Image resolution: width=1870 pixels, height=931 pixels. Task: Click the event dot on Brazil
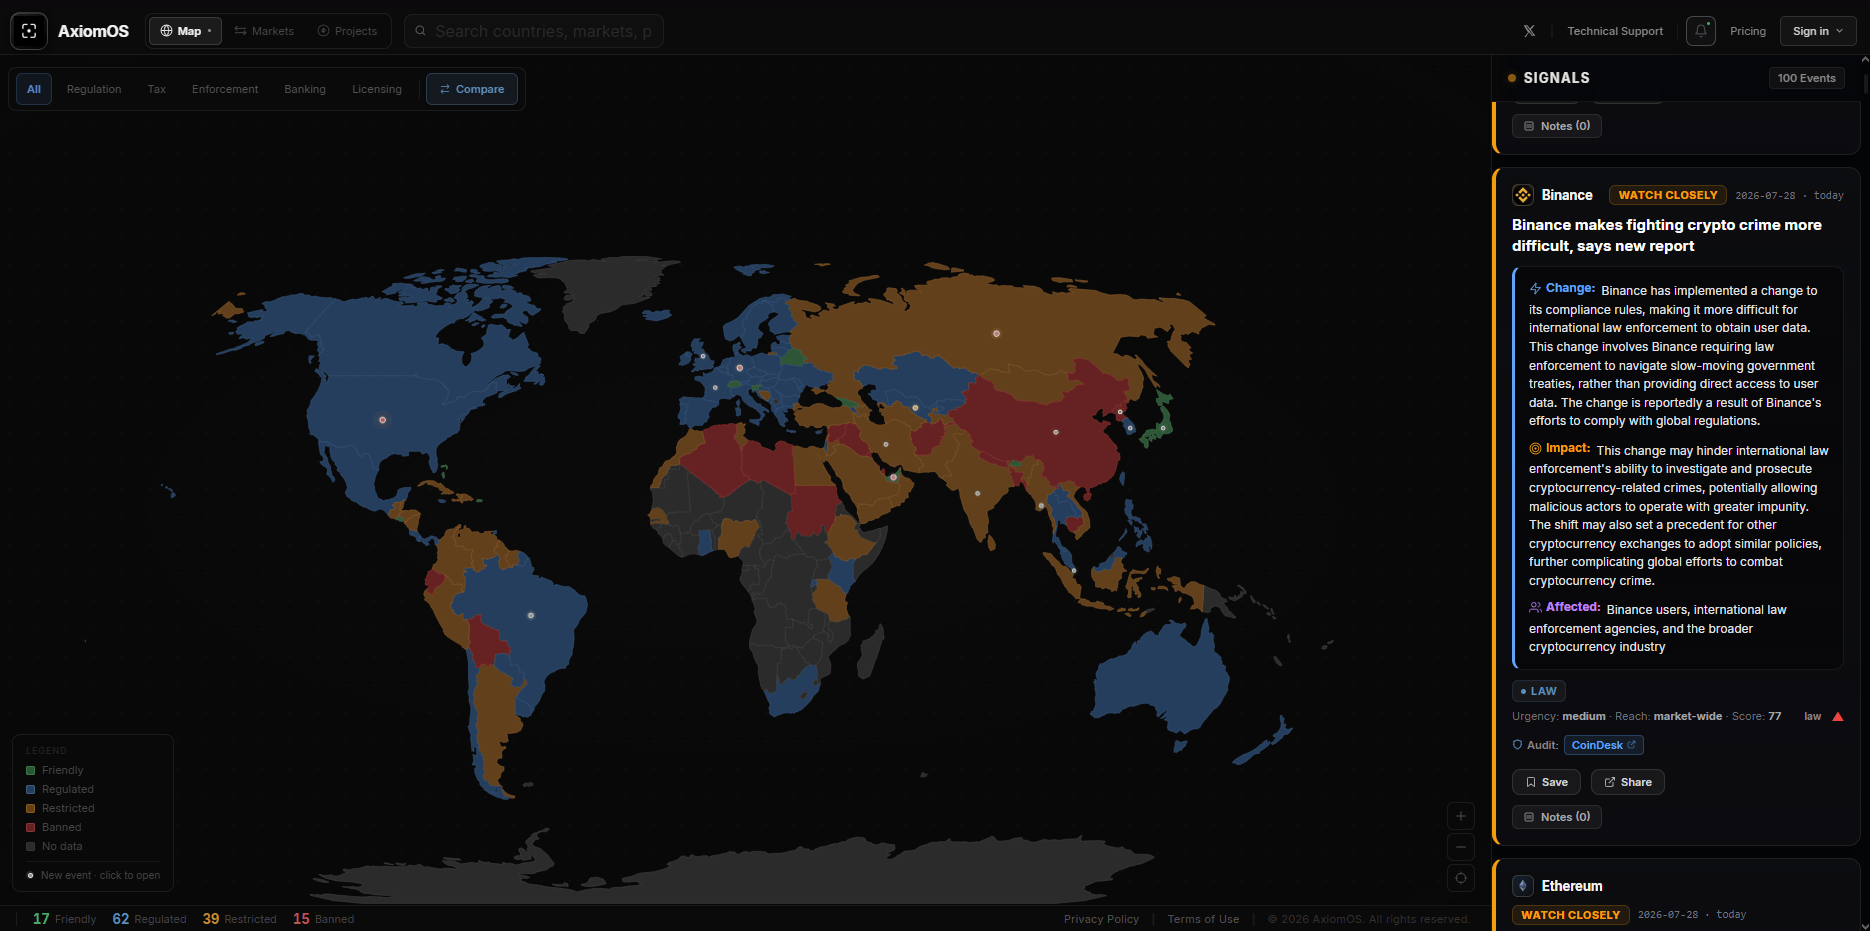point(531,615)
